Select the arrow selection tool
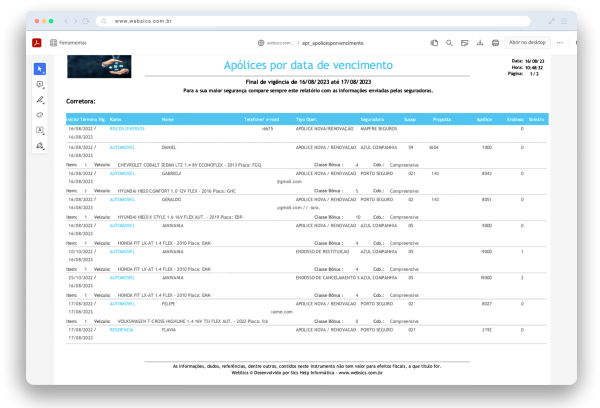The height and width of the screenshot is (408, 600). click(x=40, y=69)
